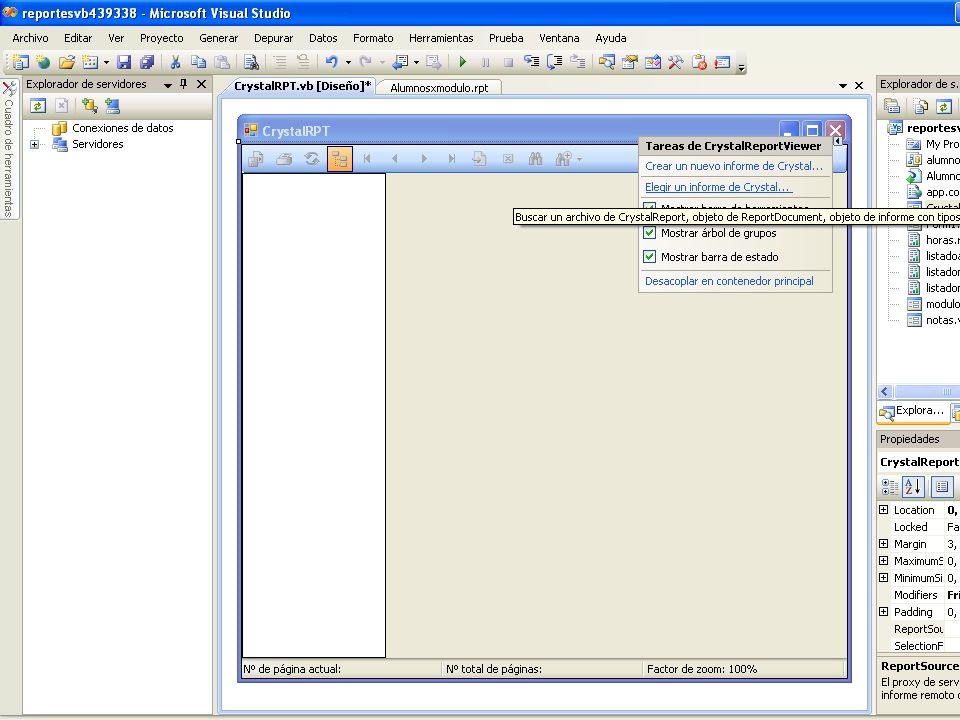Select the Conexiones de datos tree node
This screenshot has height=720, width=960.
[122, 128]
